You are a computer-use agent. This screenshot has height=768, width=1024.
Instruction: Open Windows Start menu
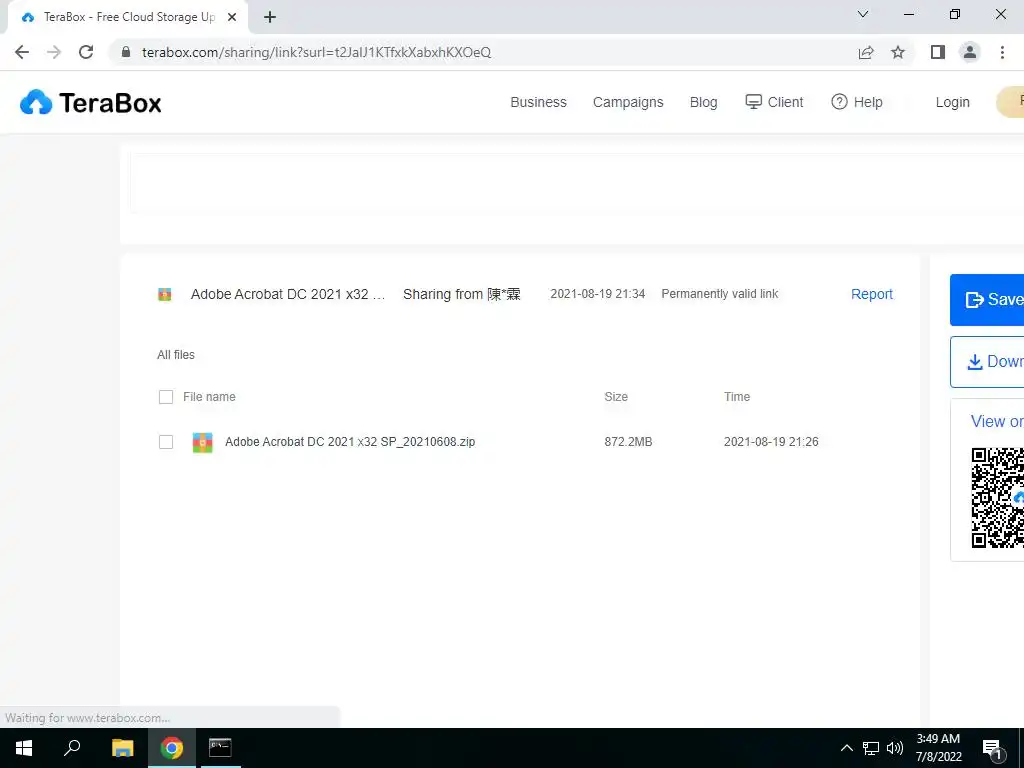point(24,748)
